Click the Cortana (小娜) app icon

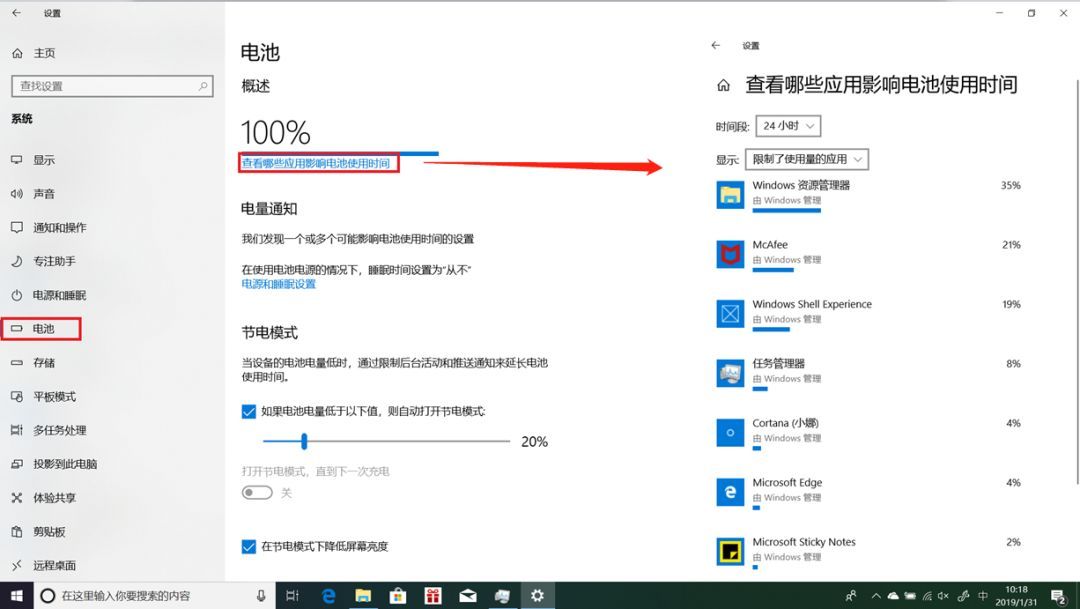(x=731, y=432)
